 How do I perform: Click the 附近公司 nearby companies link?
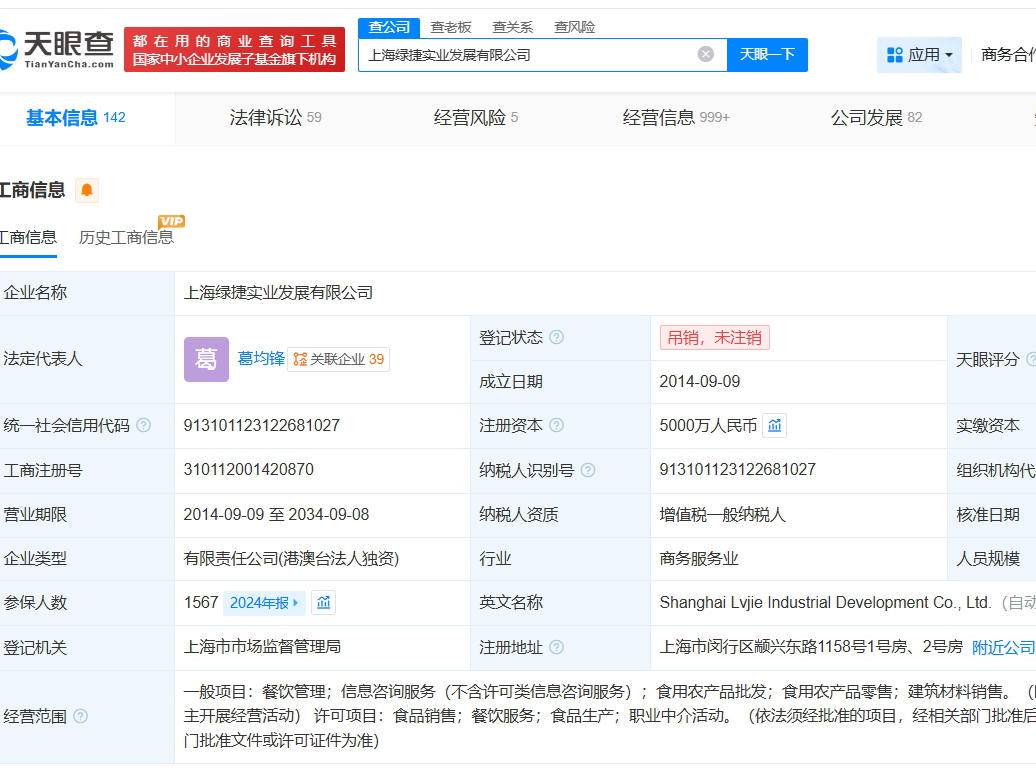tap(1003, 647)
